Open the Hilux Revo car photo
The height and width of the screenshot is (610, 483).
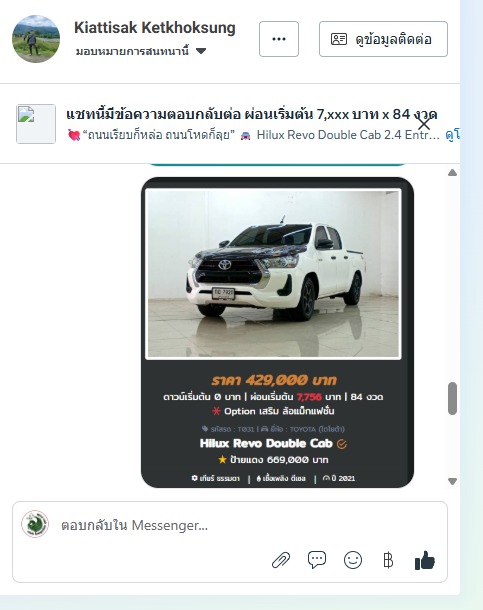(273, 273)
